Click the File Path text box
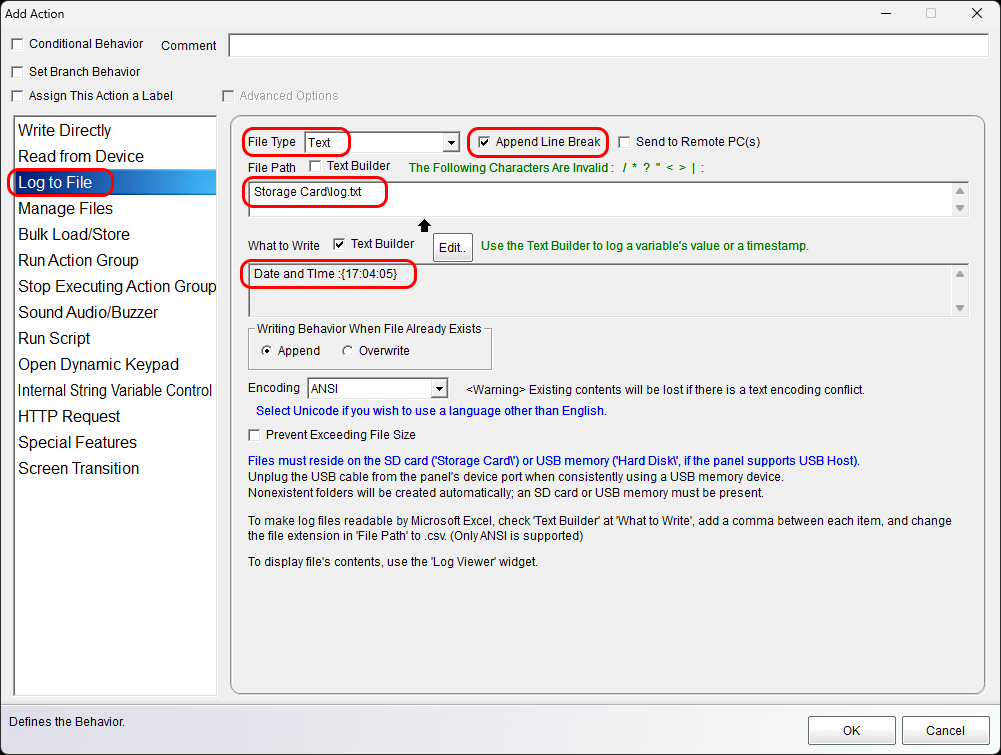 coord(600,199)
